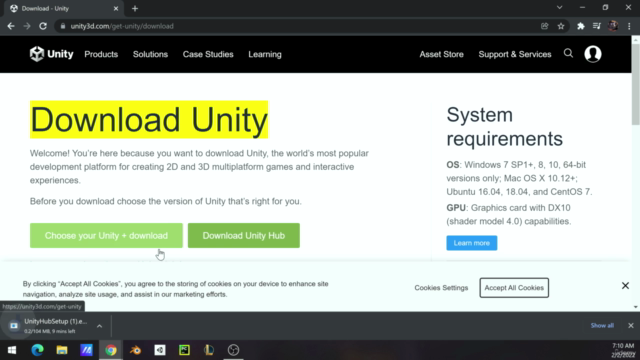Close the downloads bar

[x=631, y=326]
